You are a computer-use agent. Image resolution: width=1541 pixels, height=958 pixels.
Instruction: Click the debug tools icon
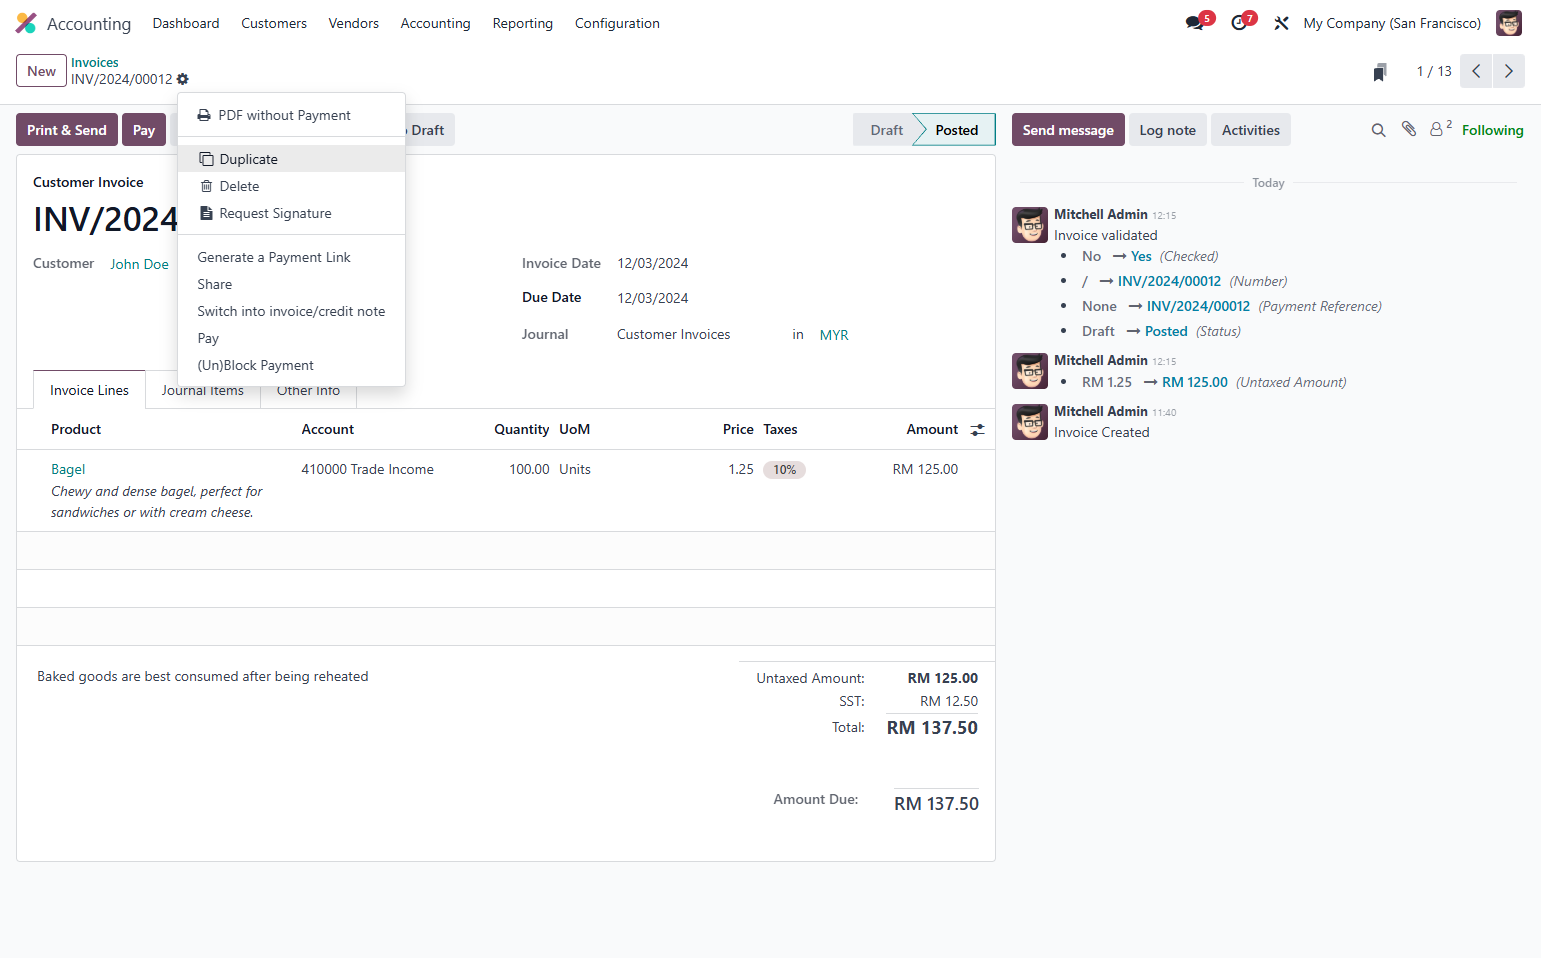coord(1281,23)
